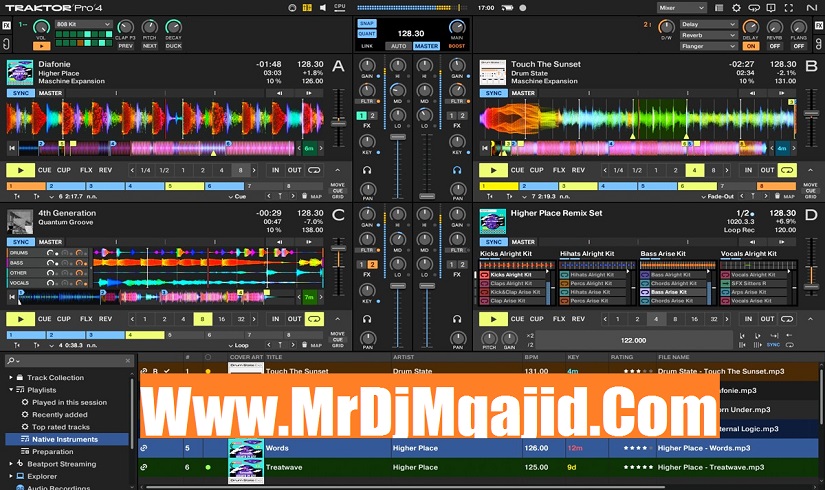
Task: Click Deck D tempo field 122.000
Action: point(633,341)
